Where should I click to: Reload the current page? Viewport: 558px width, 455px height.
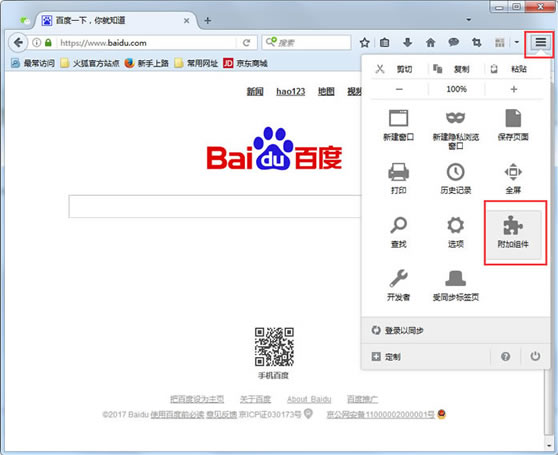(246, 43)
